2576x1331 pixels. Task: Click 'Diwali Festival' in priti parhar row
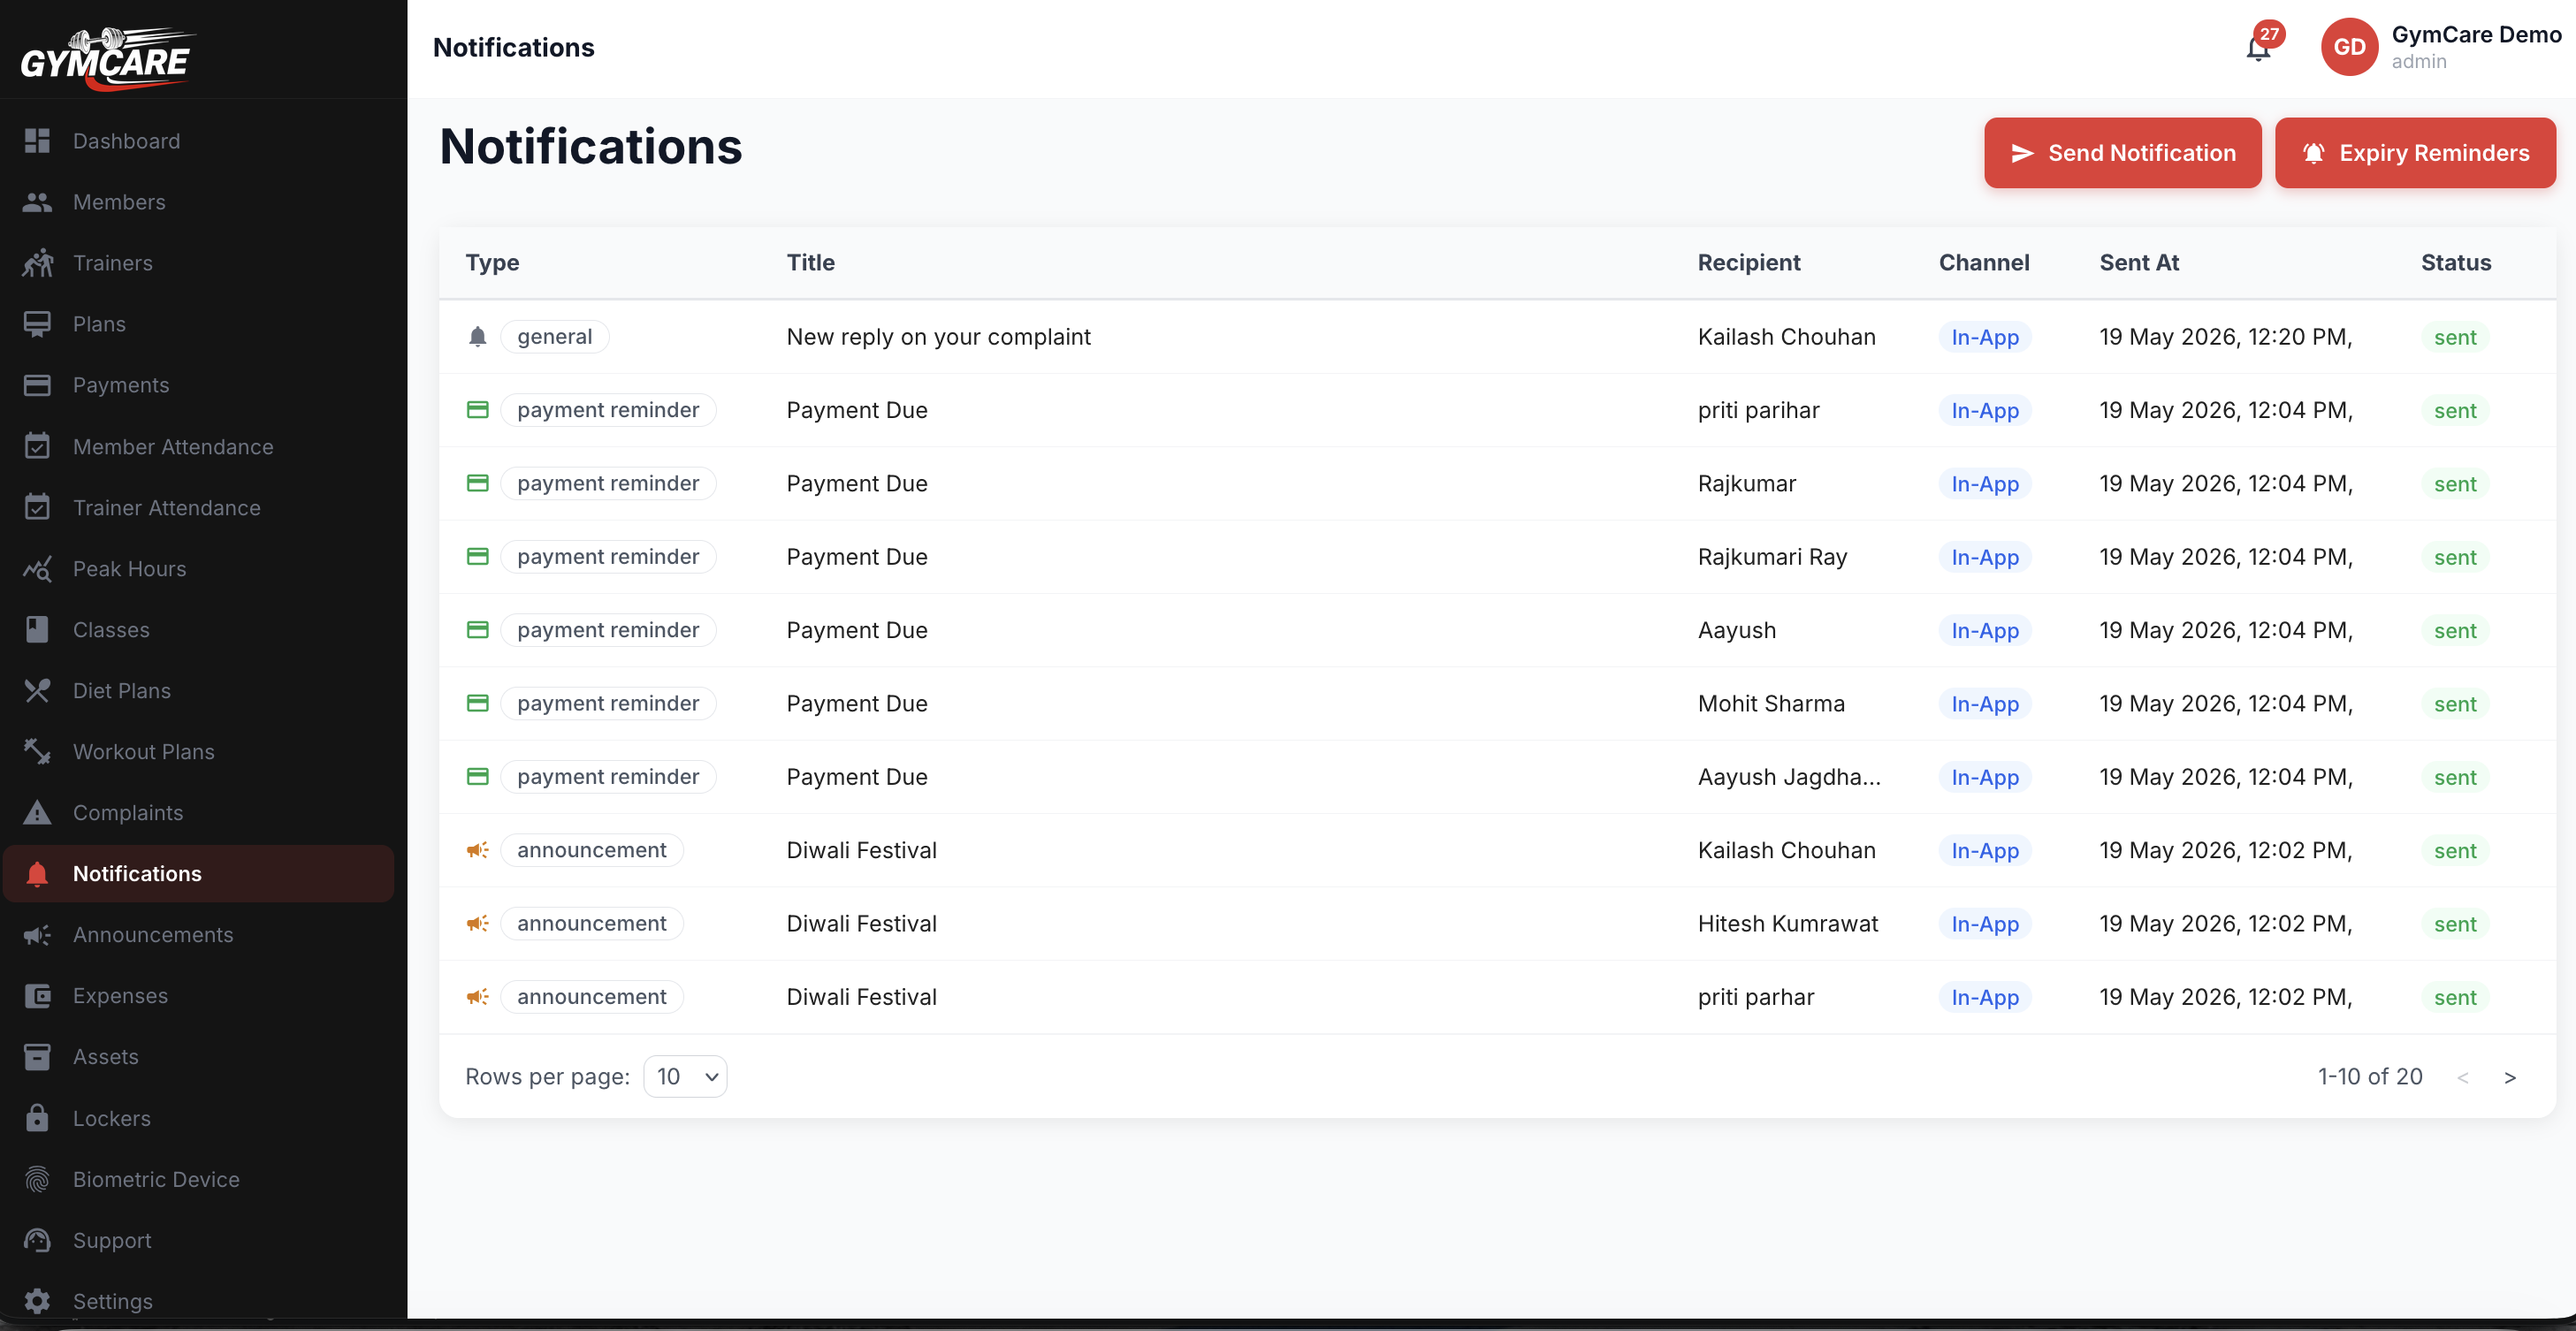coord(861,997)
